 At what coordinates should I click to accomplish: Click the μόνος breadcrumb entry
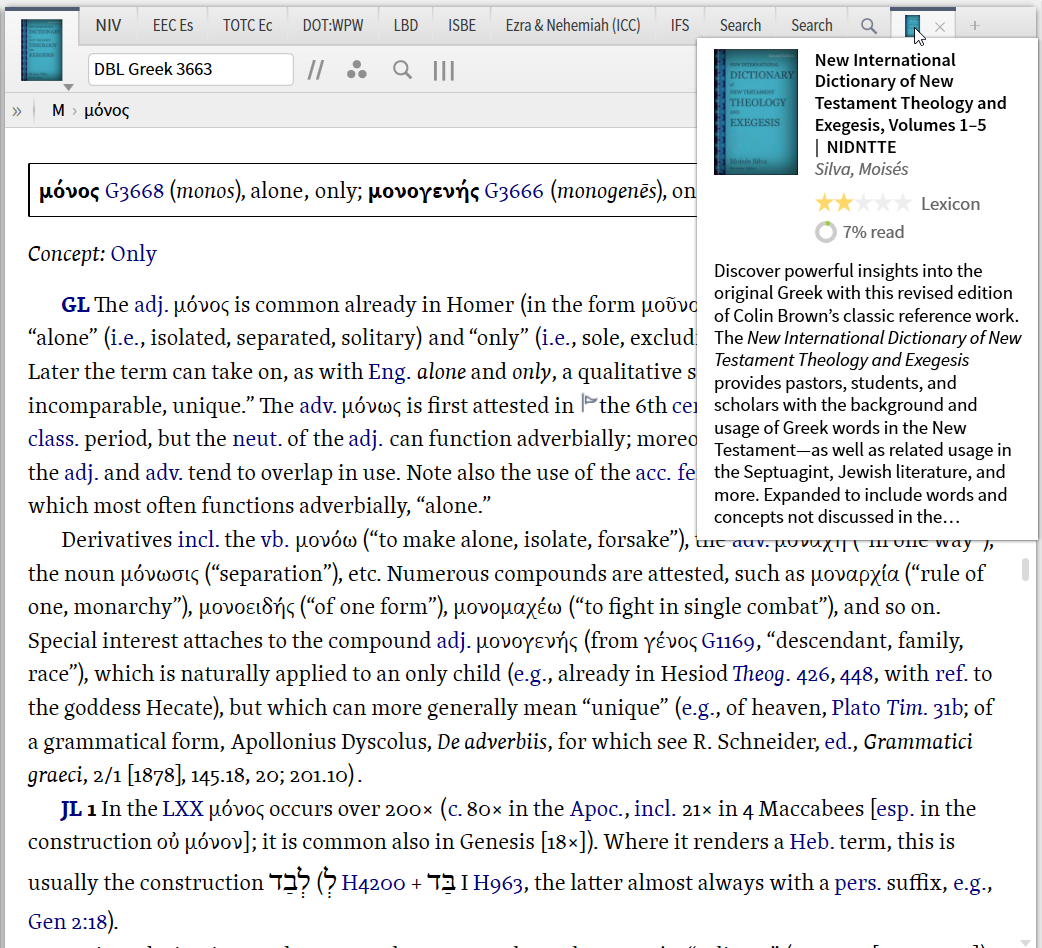tap(106, 110)
